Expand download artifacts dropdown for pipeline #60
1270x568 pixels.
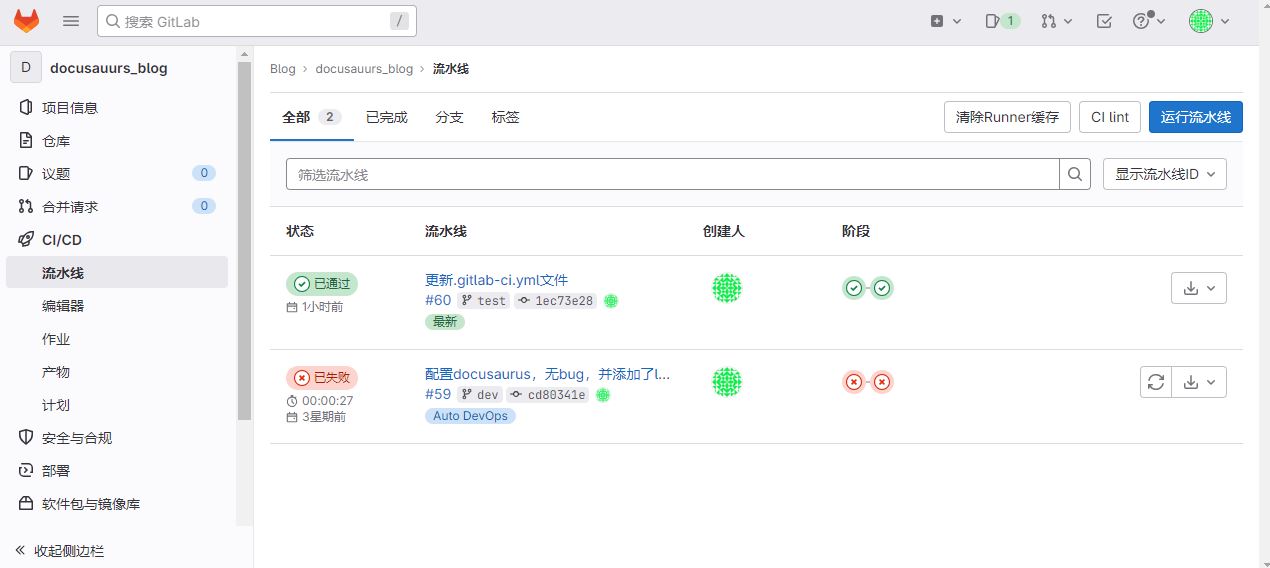click(x=1199, y=288)
